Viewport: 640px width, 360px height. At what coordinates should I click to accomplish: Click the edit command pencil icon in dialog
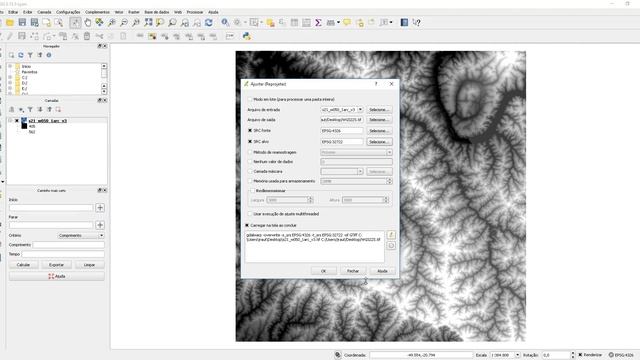tap(391, 235)
